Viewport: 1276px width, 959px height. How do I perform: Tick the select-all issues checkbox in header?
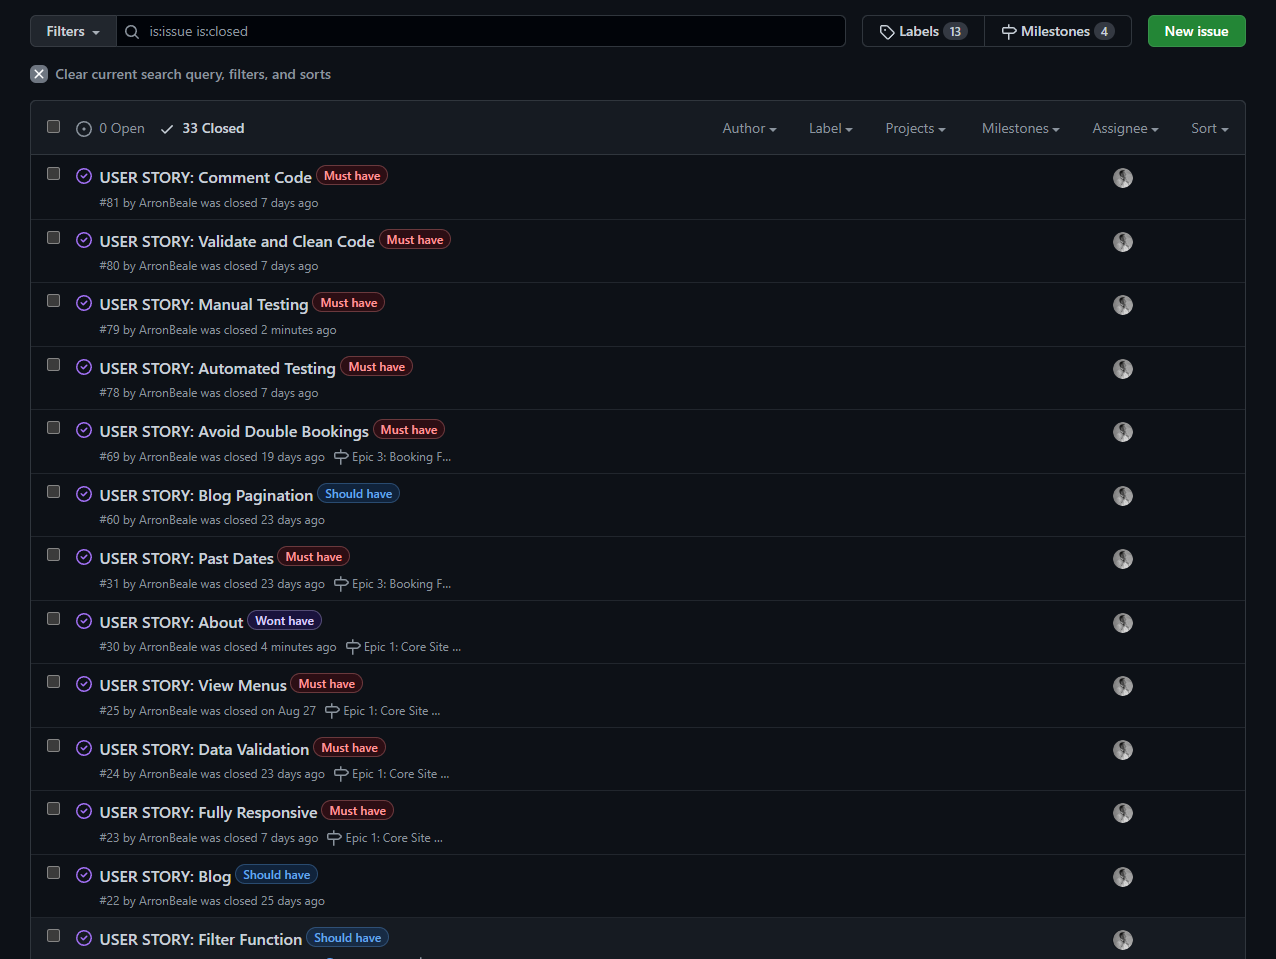(54, 127)
